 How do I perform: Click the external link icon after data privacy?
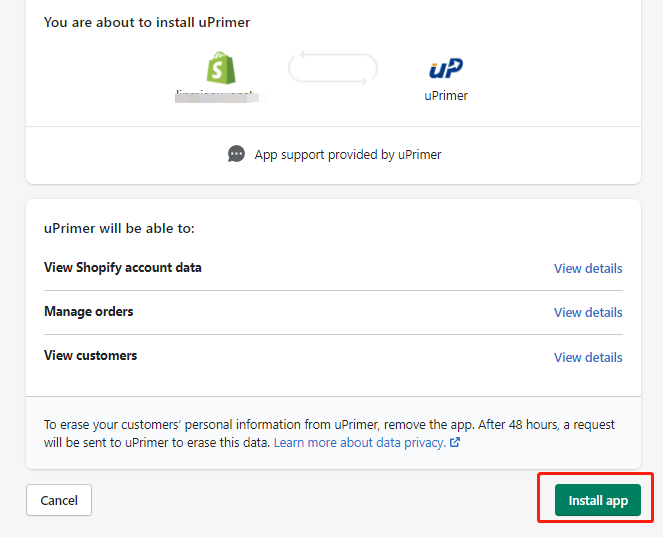455,442
